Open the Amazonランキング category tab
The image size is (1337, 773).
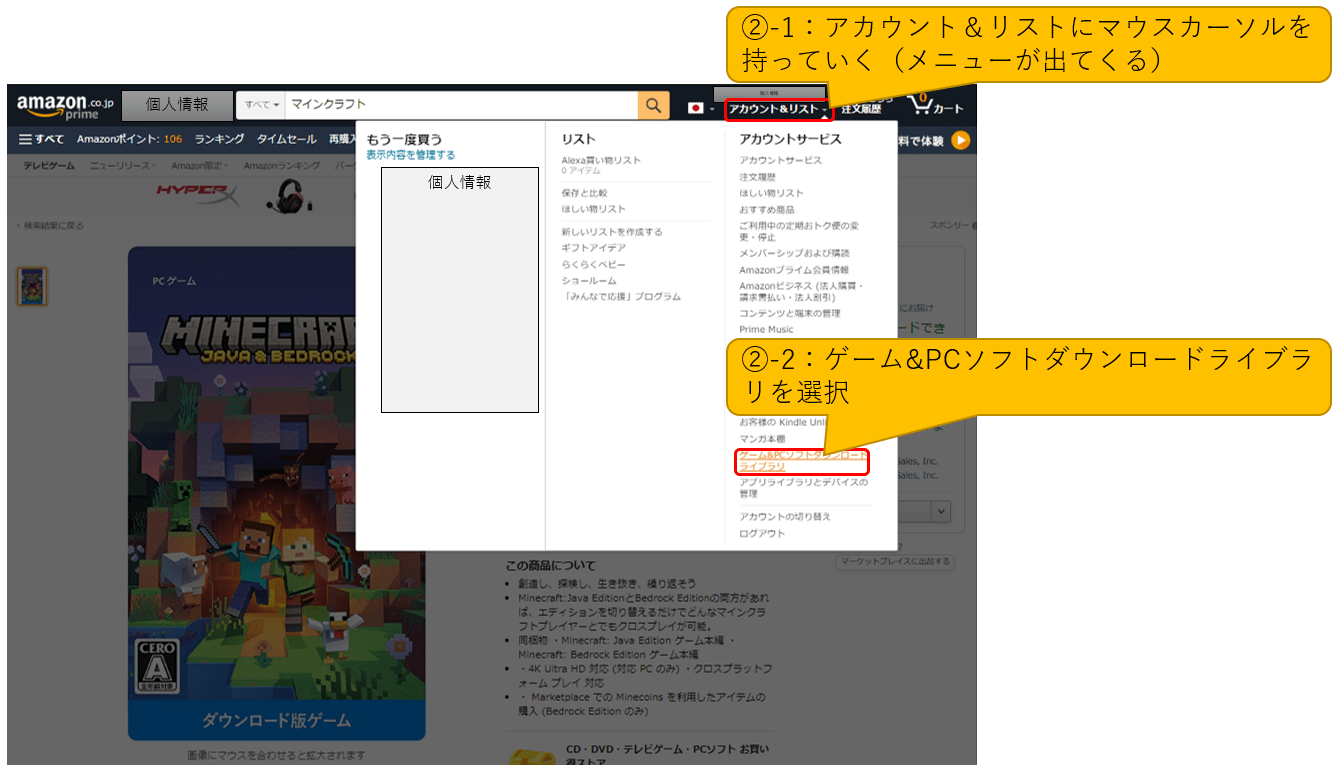(282, 165)
